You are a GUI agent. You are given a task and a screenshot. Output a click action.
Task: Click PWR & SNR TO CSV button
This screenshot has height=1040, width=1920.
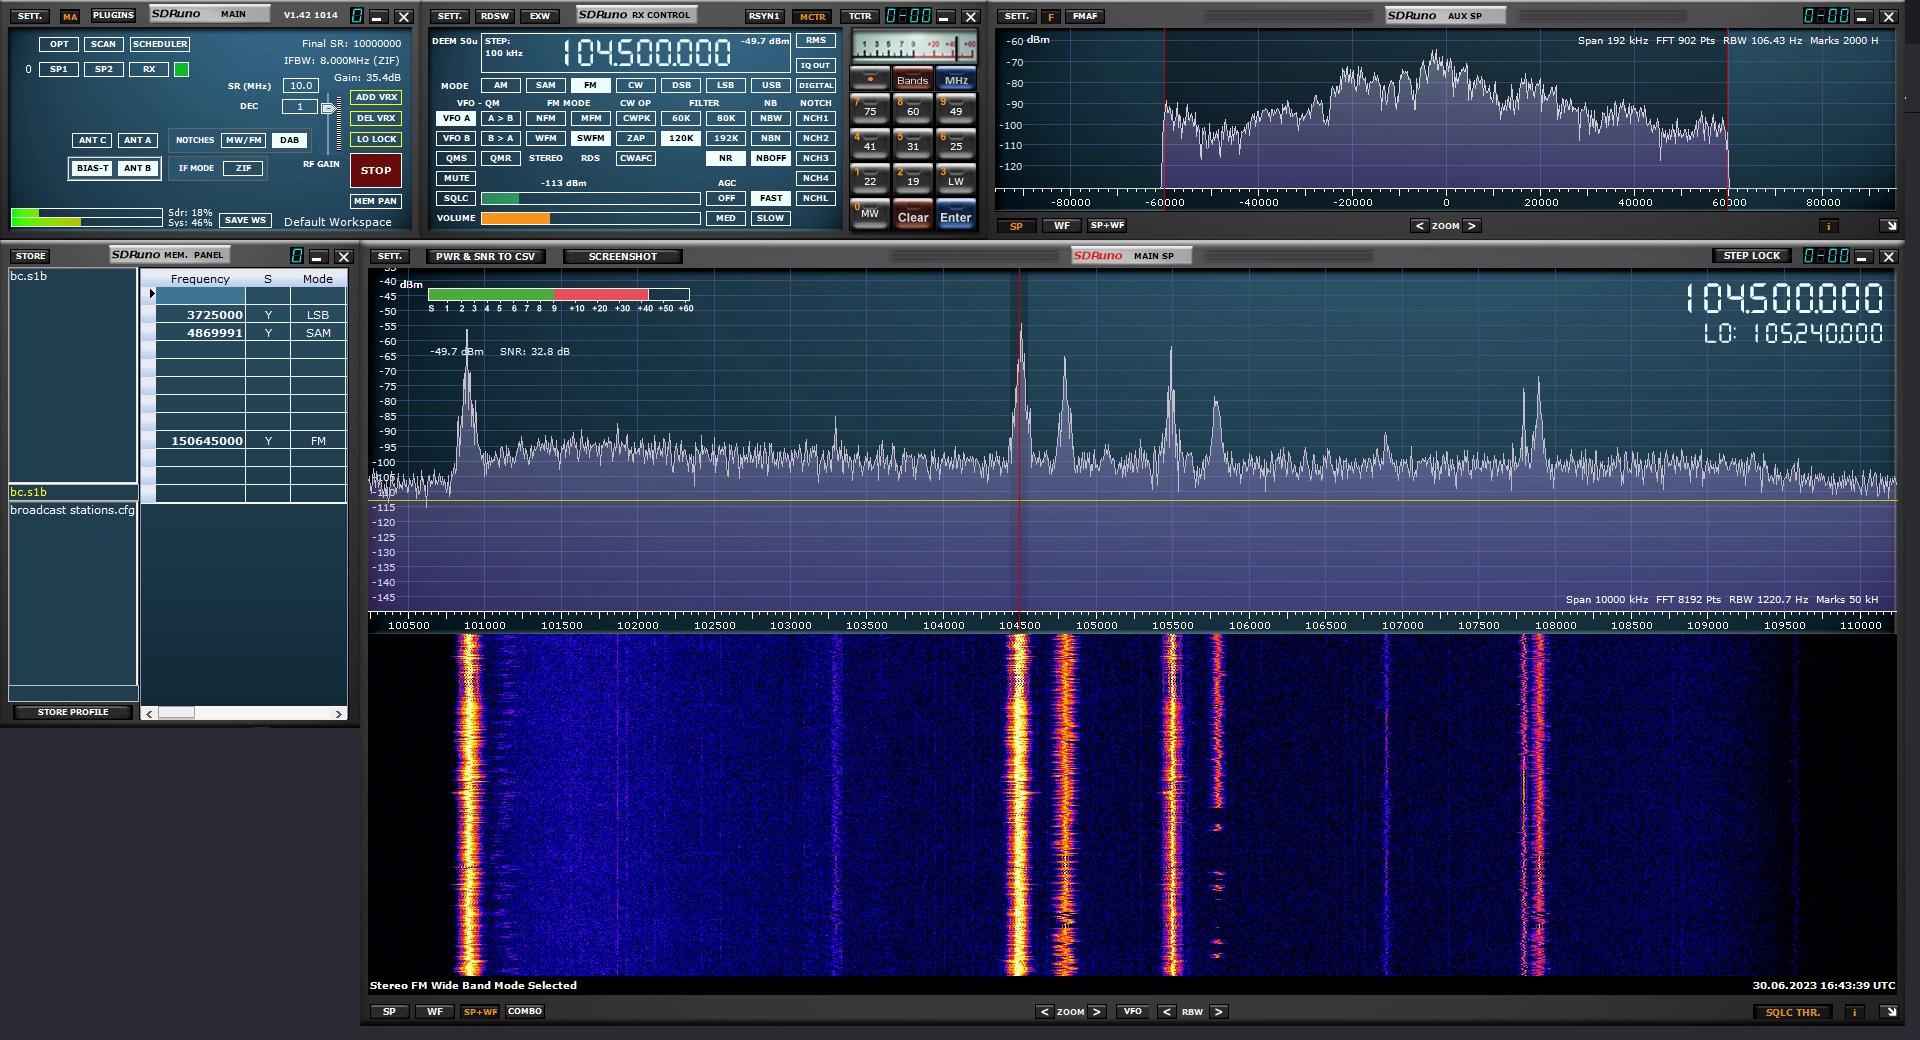(x=485, y=257)
